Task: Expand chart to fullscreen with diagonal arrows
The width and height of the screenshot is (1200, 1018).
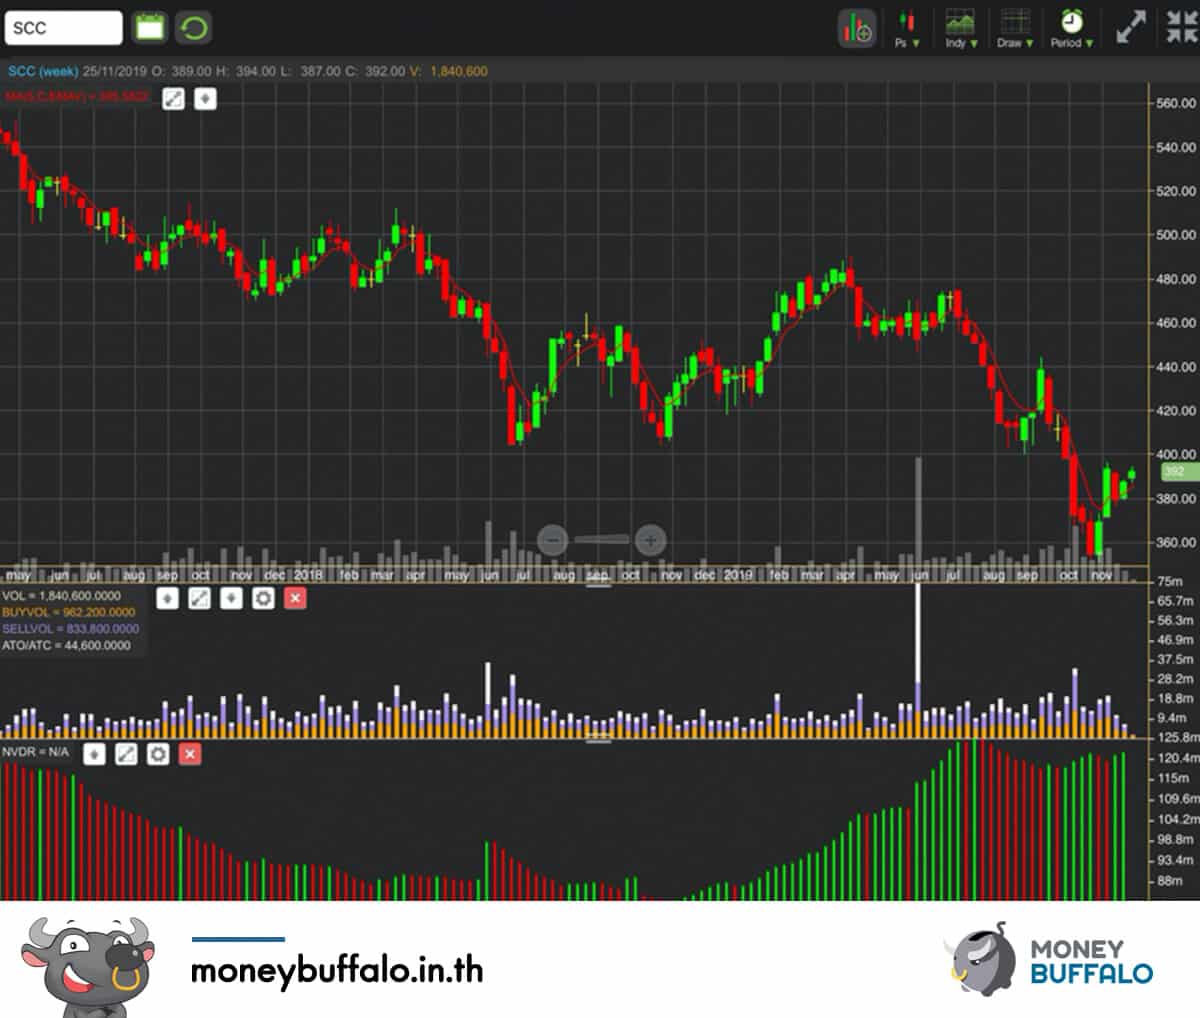Action: coord(1130,27)
